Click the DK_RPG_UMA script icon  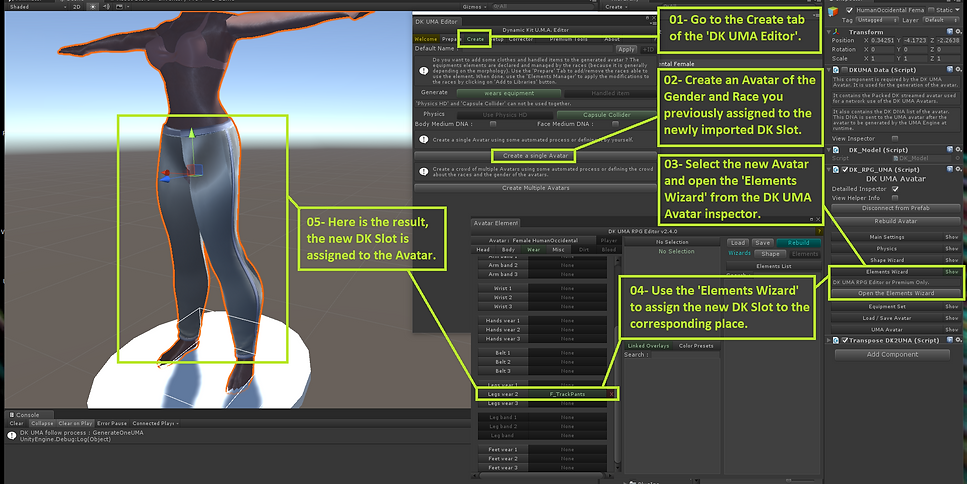click(x=837, y=170)
